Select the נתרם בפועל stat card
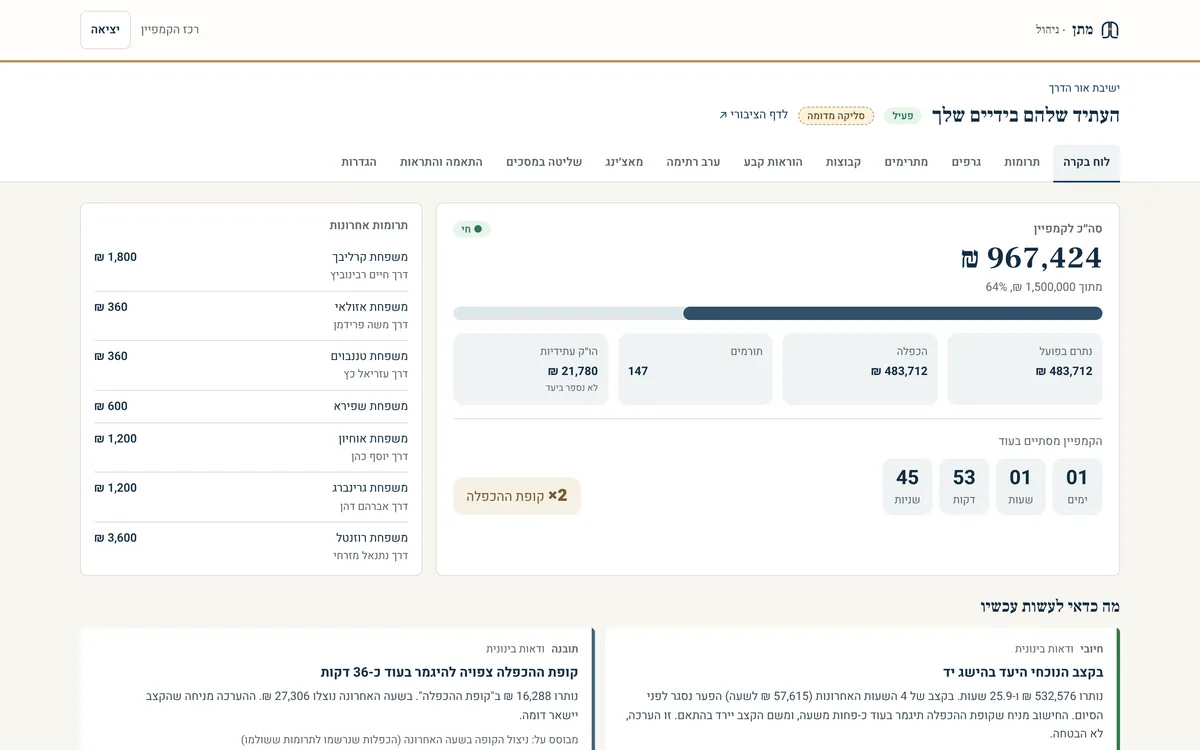Image resolution: width=1200 pixels, height=750 pixels. tap(1025, 369)
